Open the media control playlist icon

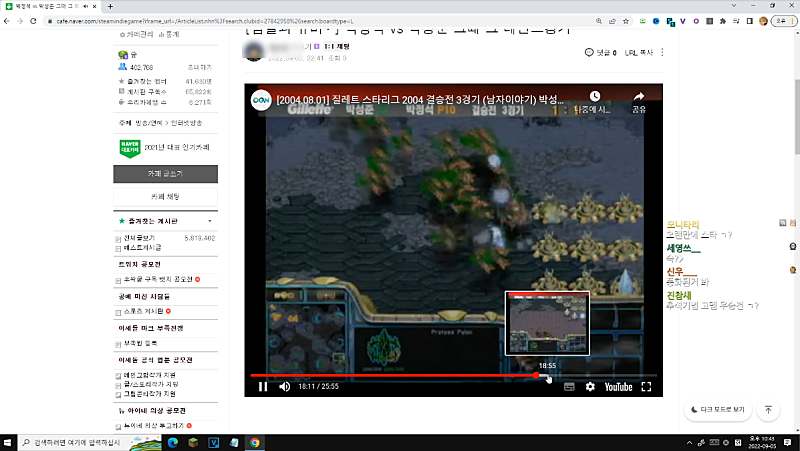pyautogui.click(x=736, y=21)
